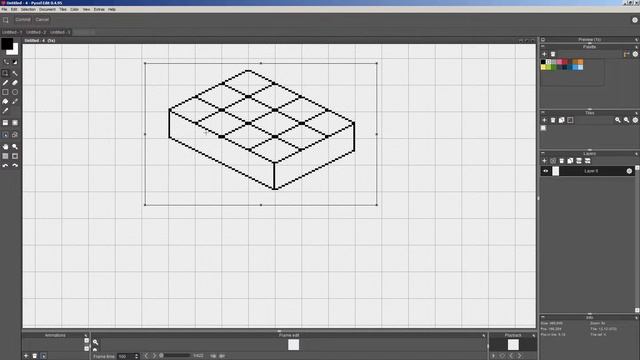Open the Tiles panel settings gear
This screenshot has width=640, height=360.
tap(635, 120)
